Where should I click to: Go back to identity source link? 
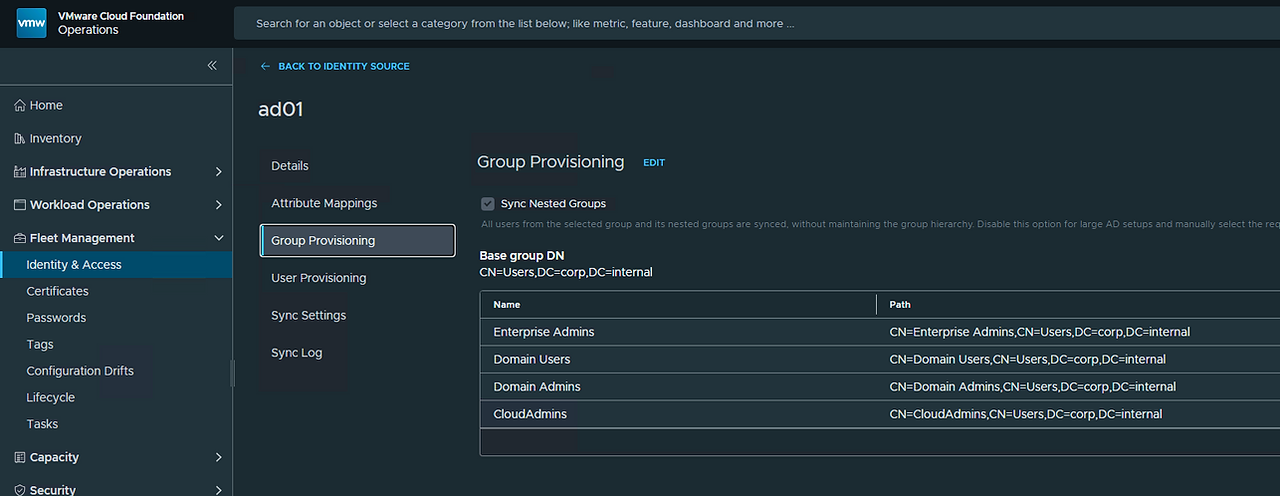point(335,66)
